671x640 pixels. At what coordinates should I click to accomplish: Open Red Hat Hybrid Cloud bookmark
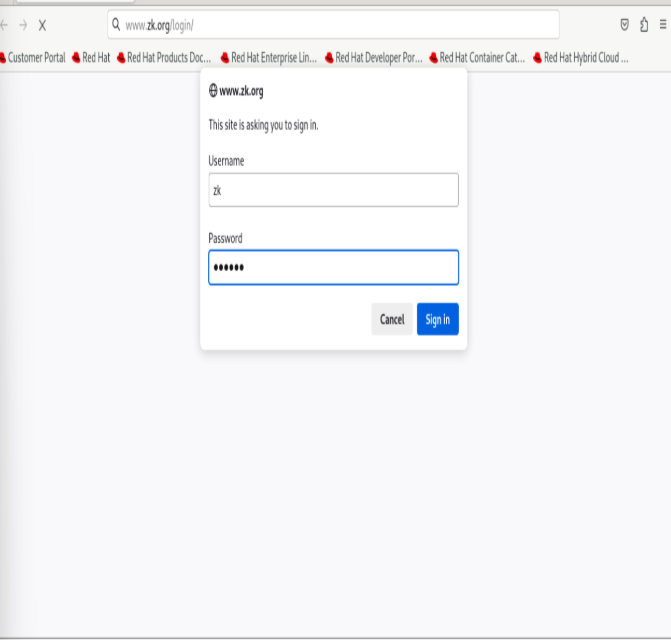(x=581, y=57)
